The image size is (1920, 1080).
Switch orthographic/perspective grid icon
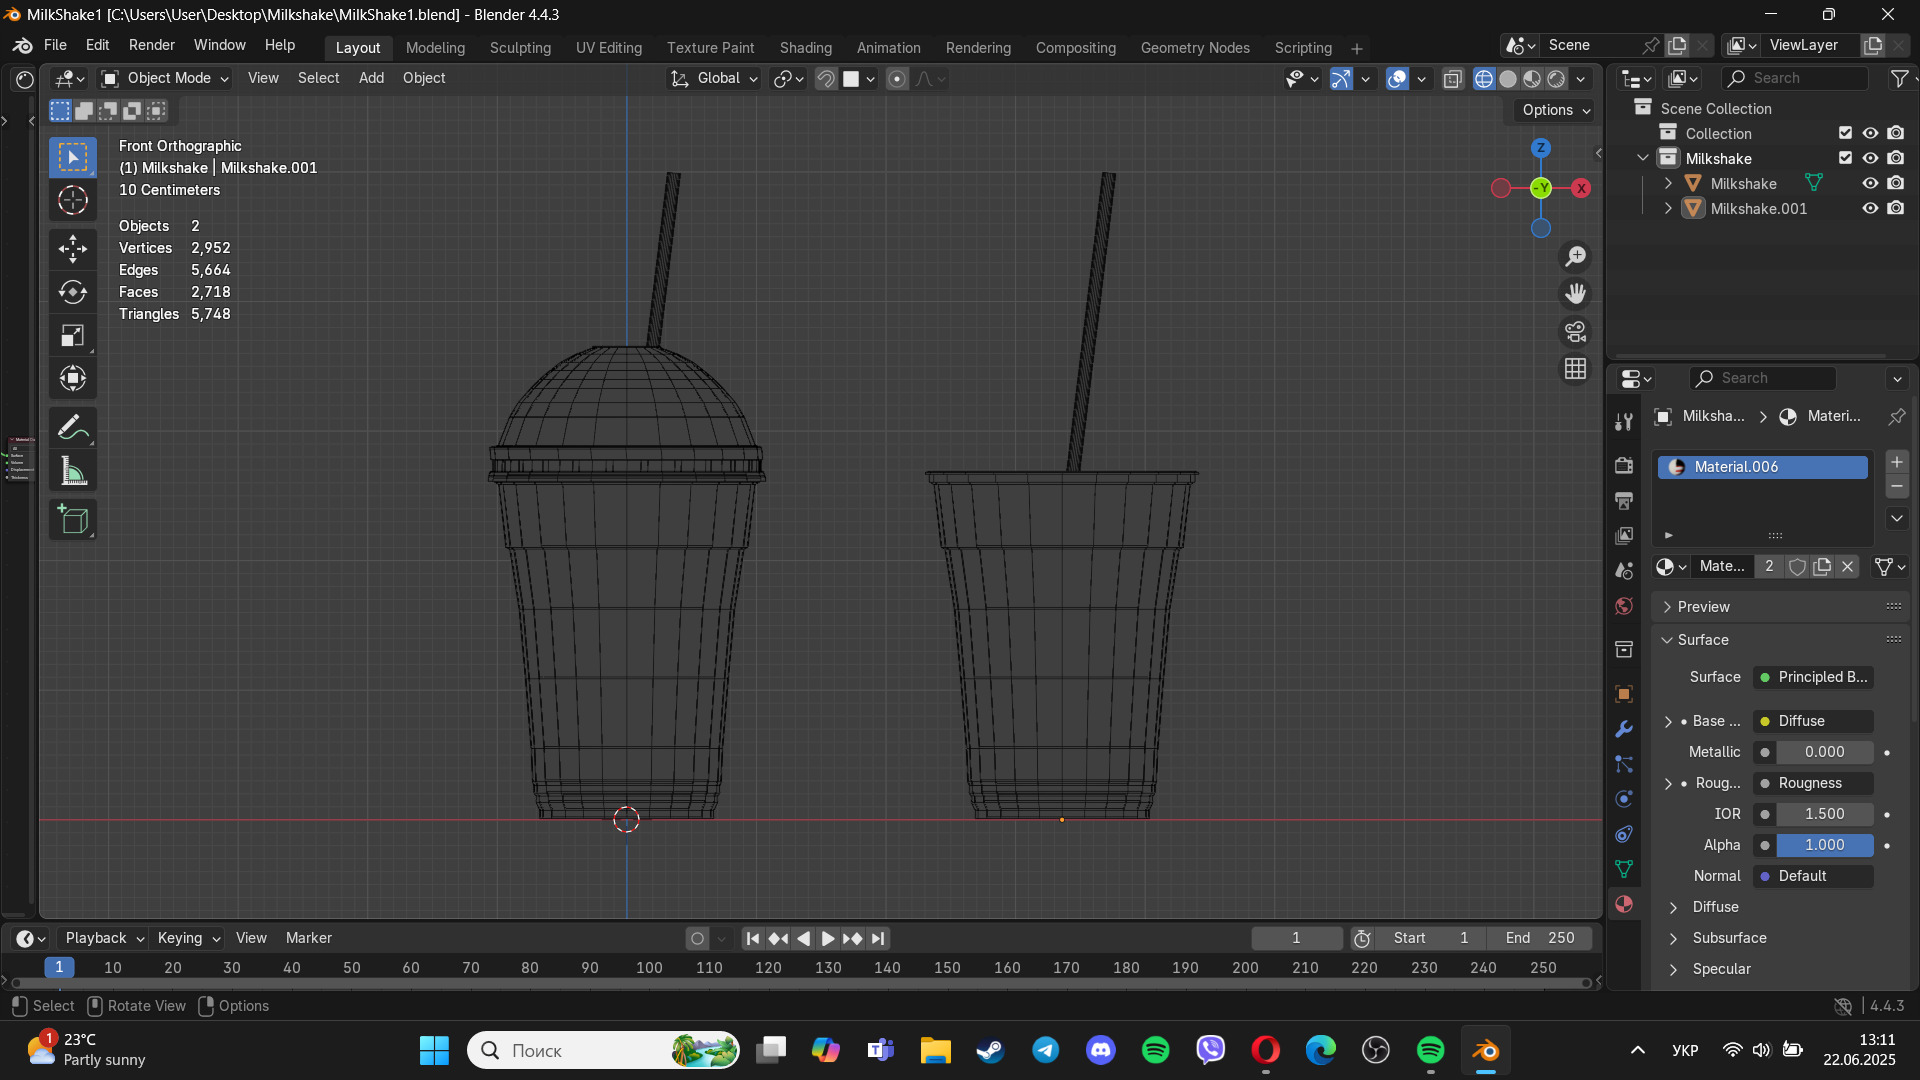pos(1576,369)
